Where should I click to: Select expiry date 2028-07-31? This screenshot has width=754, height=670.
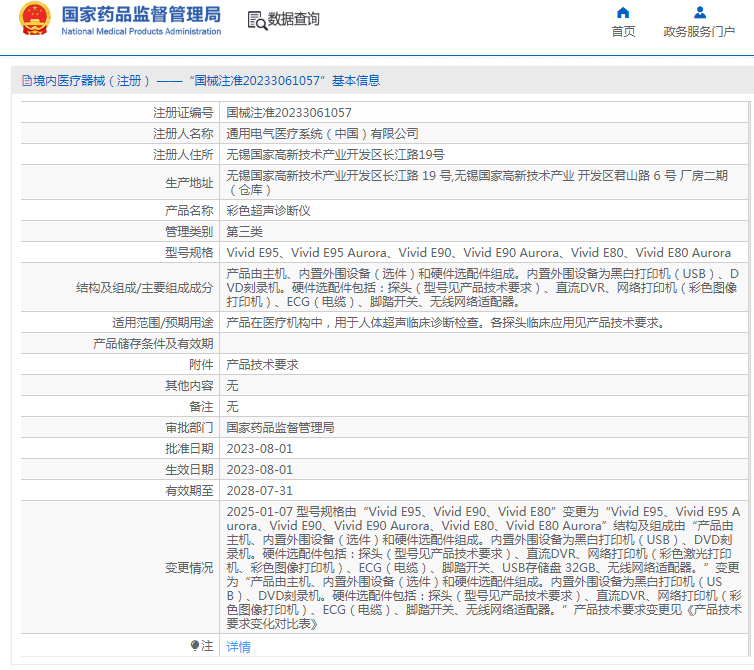tap(260, 491)
